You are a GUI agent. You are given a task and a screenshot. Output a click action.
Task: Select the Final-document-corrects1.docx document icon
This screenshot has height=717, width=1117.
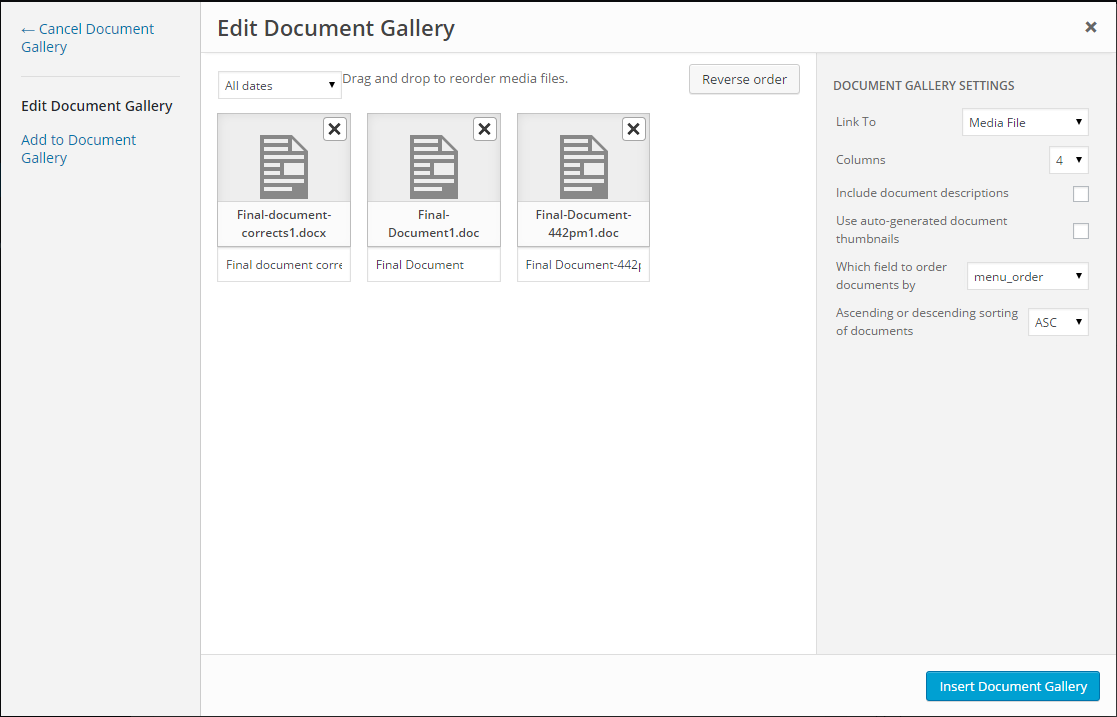click(x=284, y=167)
